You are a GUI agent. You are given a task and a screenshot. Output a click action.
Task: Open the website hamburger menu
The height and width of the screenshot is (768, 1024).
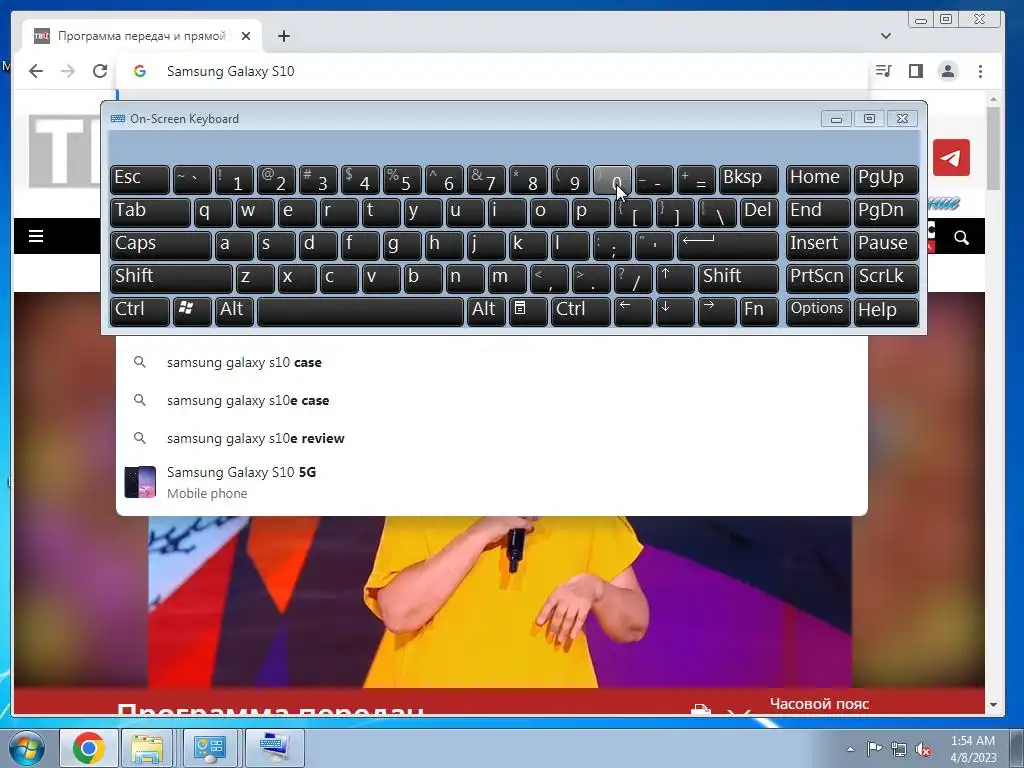[x=36, y=236]
